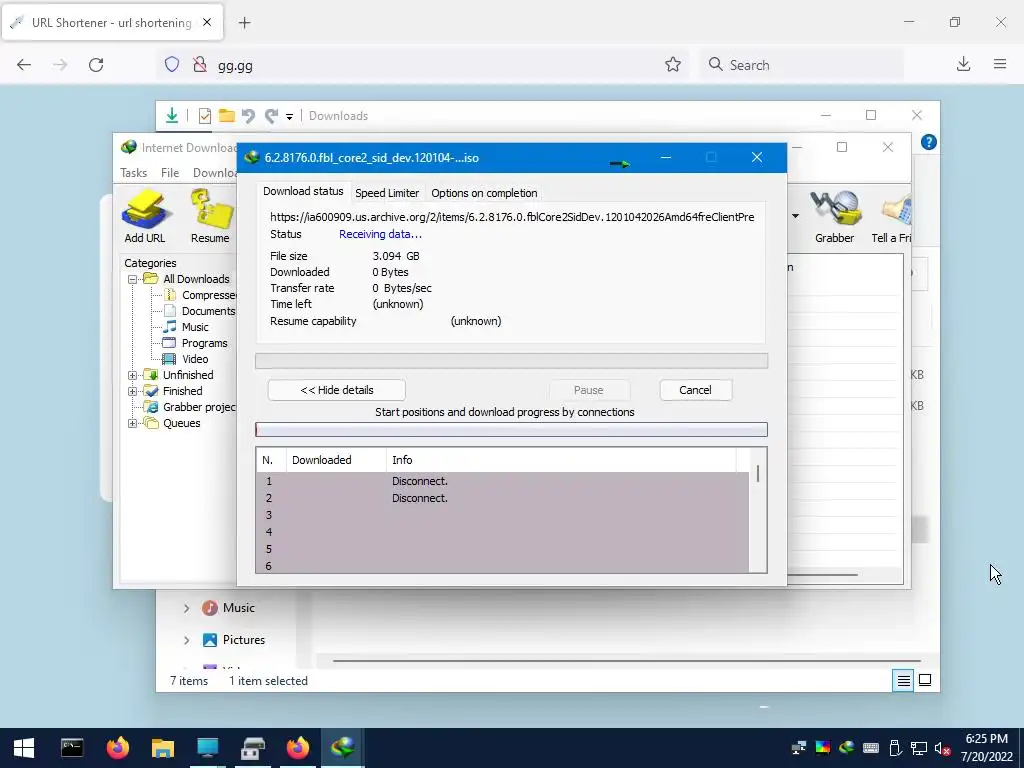Select the Grabber projects tree item
Viewport: 1024px width, 768px height.
click(x=191, y=408)
